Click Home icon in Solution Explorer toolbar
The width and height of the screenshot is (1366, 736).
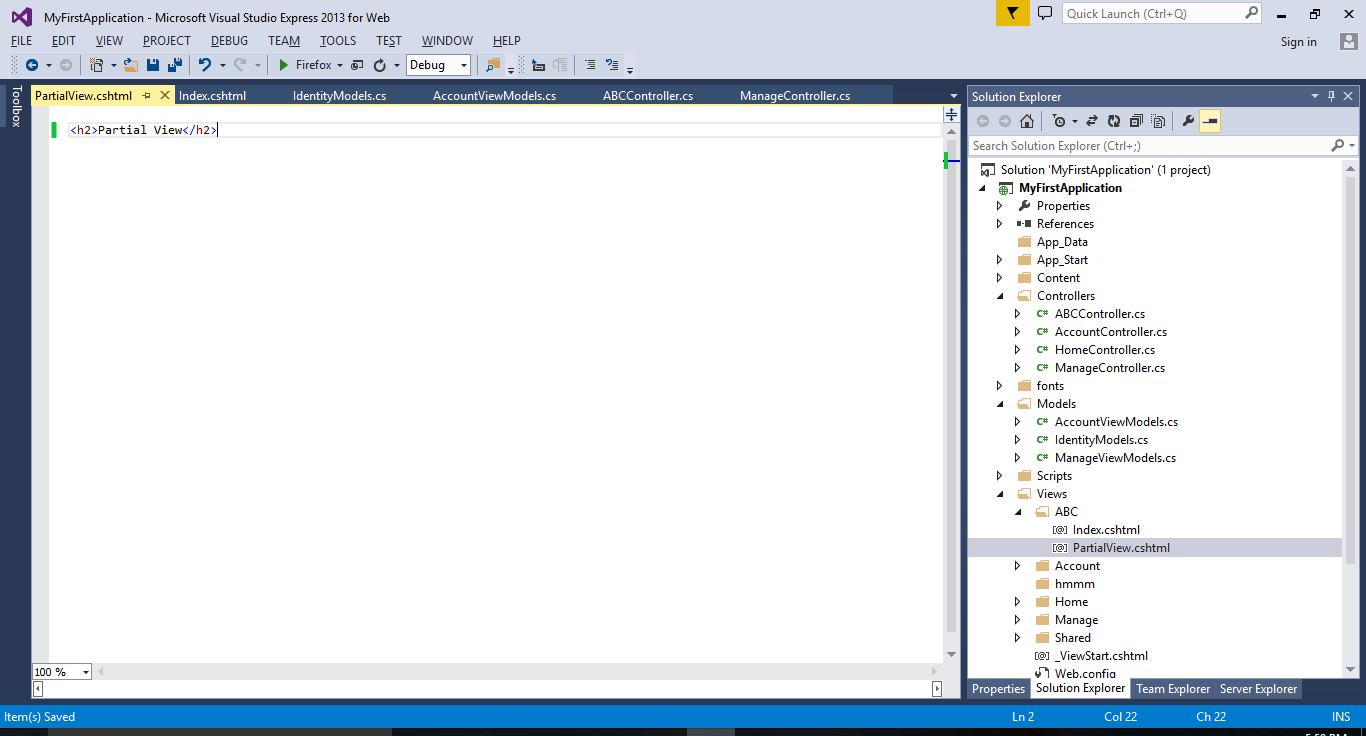point(1027,121)
